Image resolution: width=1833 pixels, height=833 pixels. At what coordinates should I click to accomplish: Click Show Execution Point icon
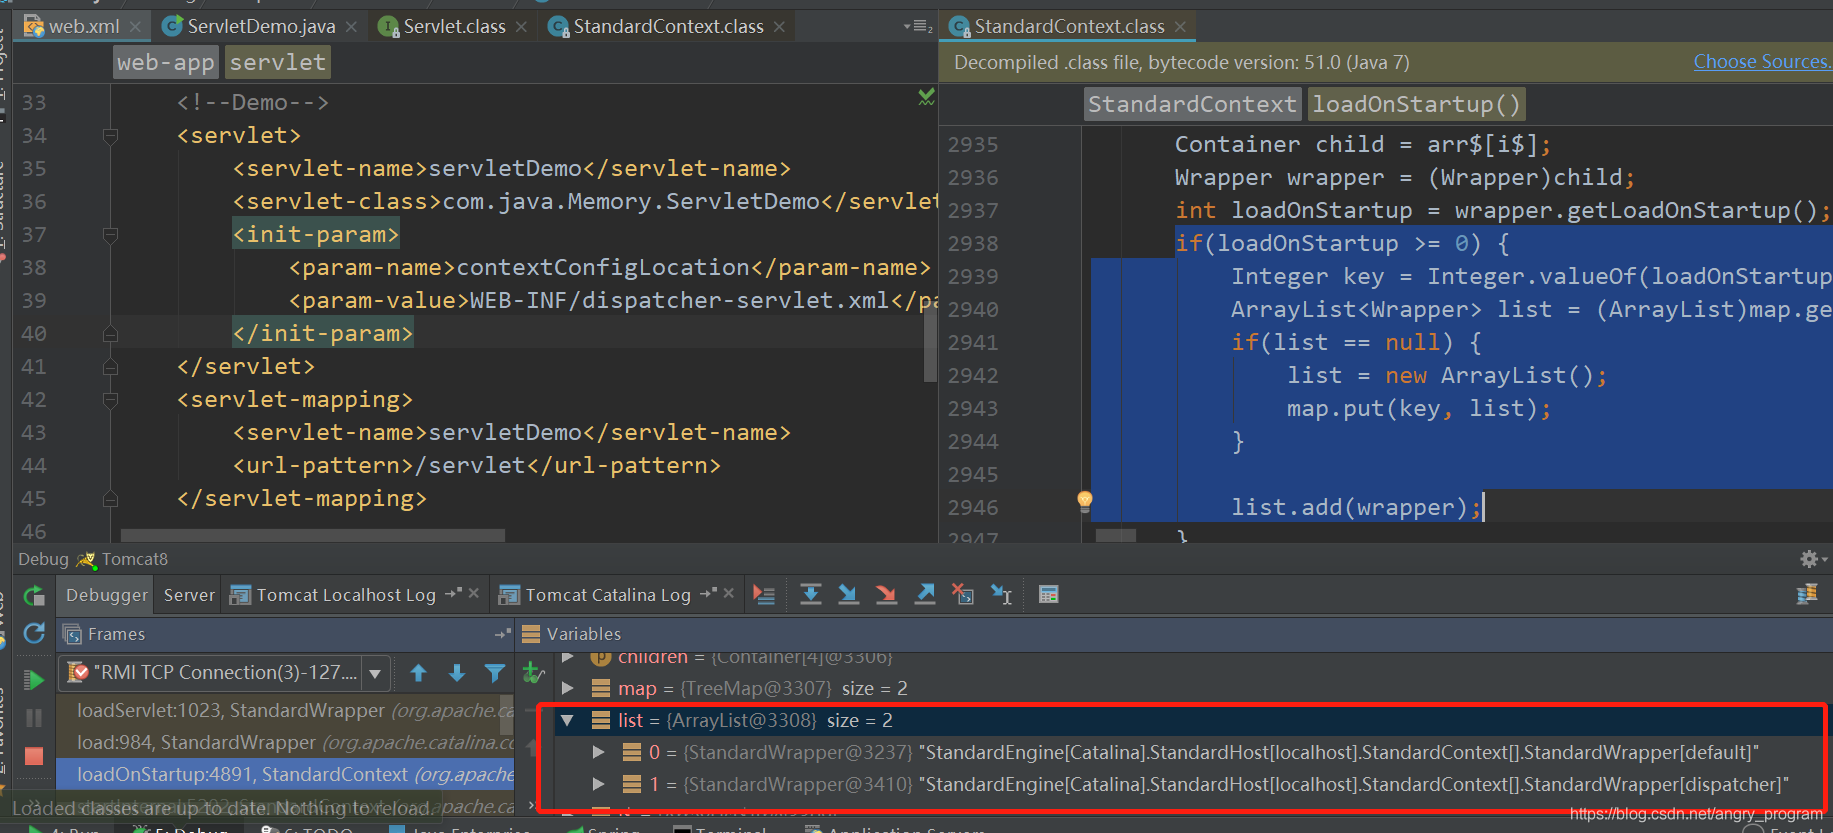(x=764, y=595)
